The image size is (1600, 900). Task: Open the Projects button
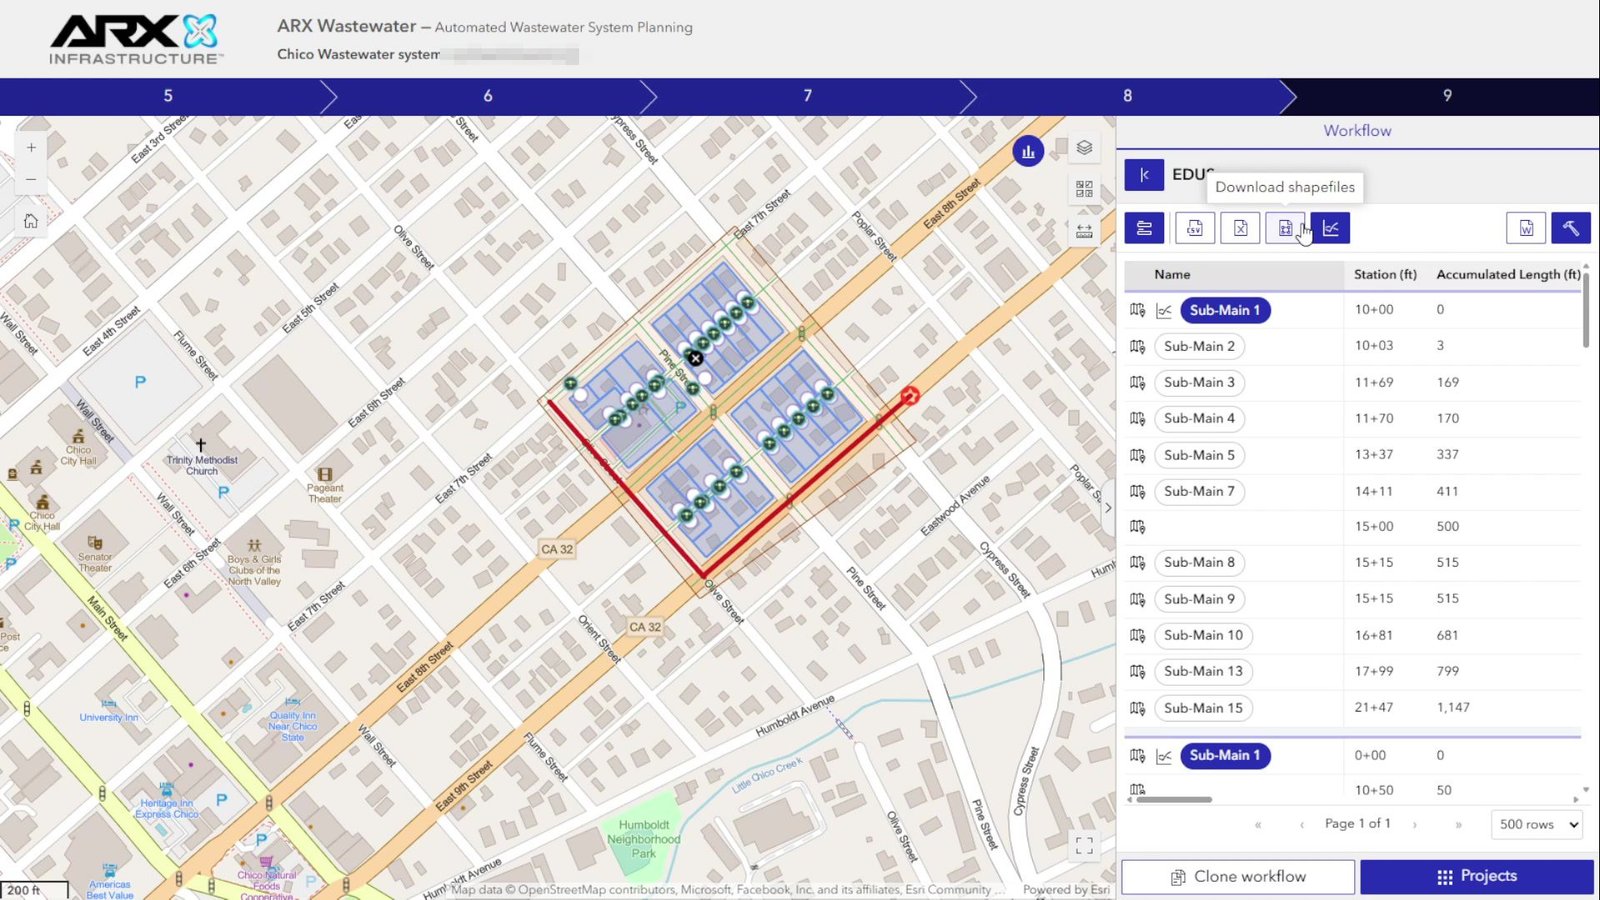(x=1477, y=876)
